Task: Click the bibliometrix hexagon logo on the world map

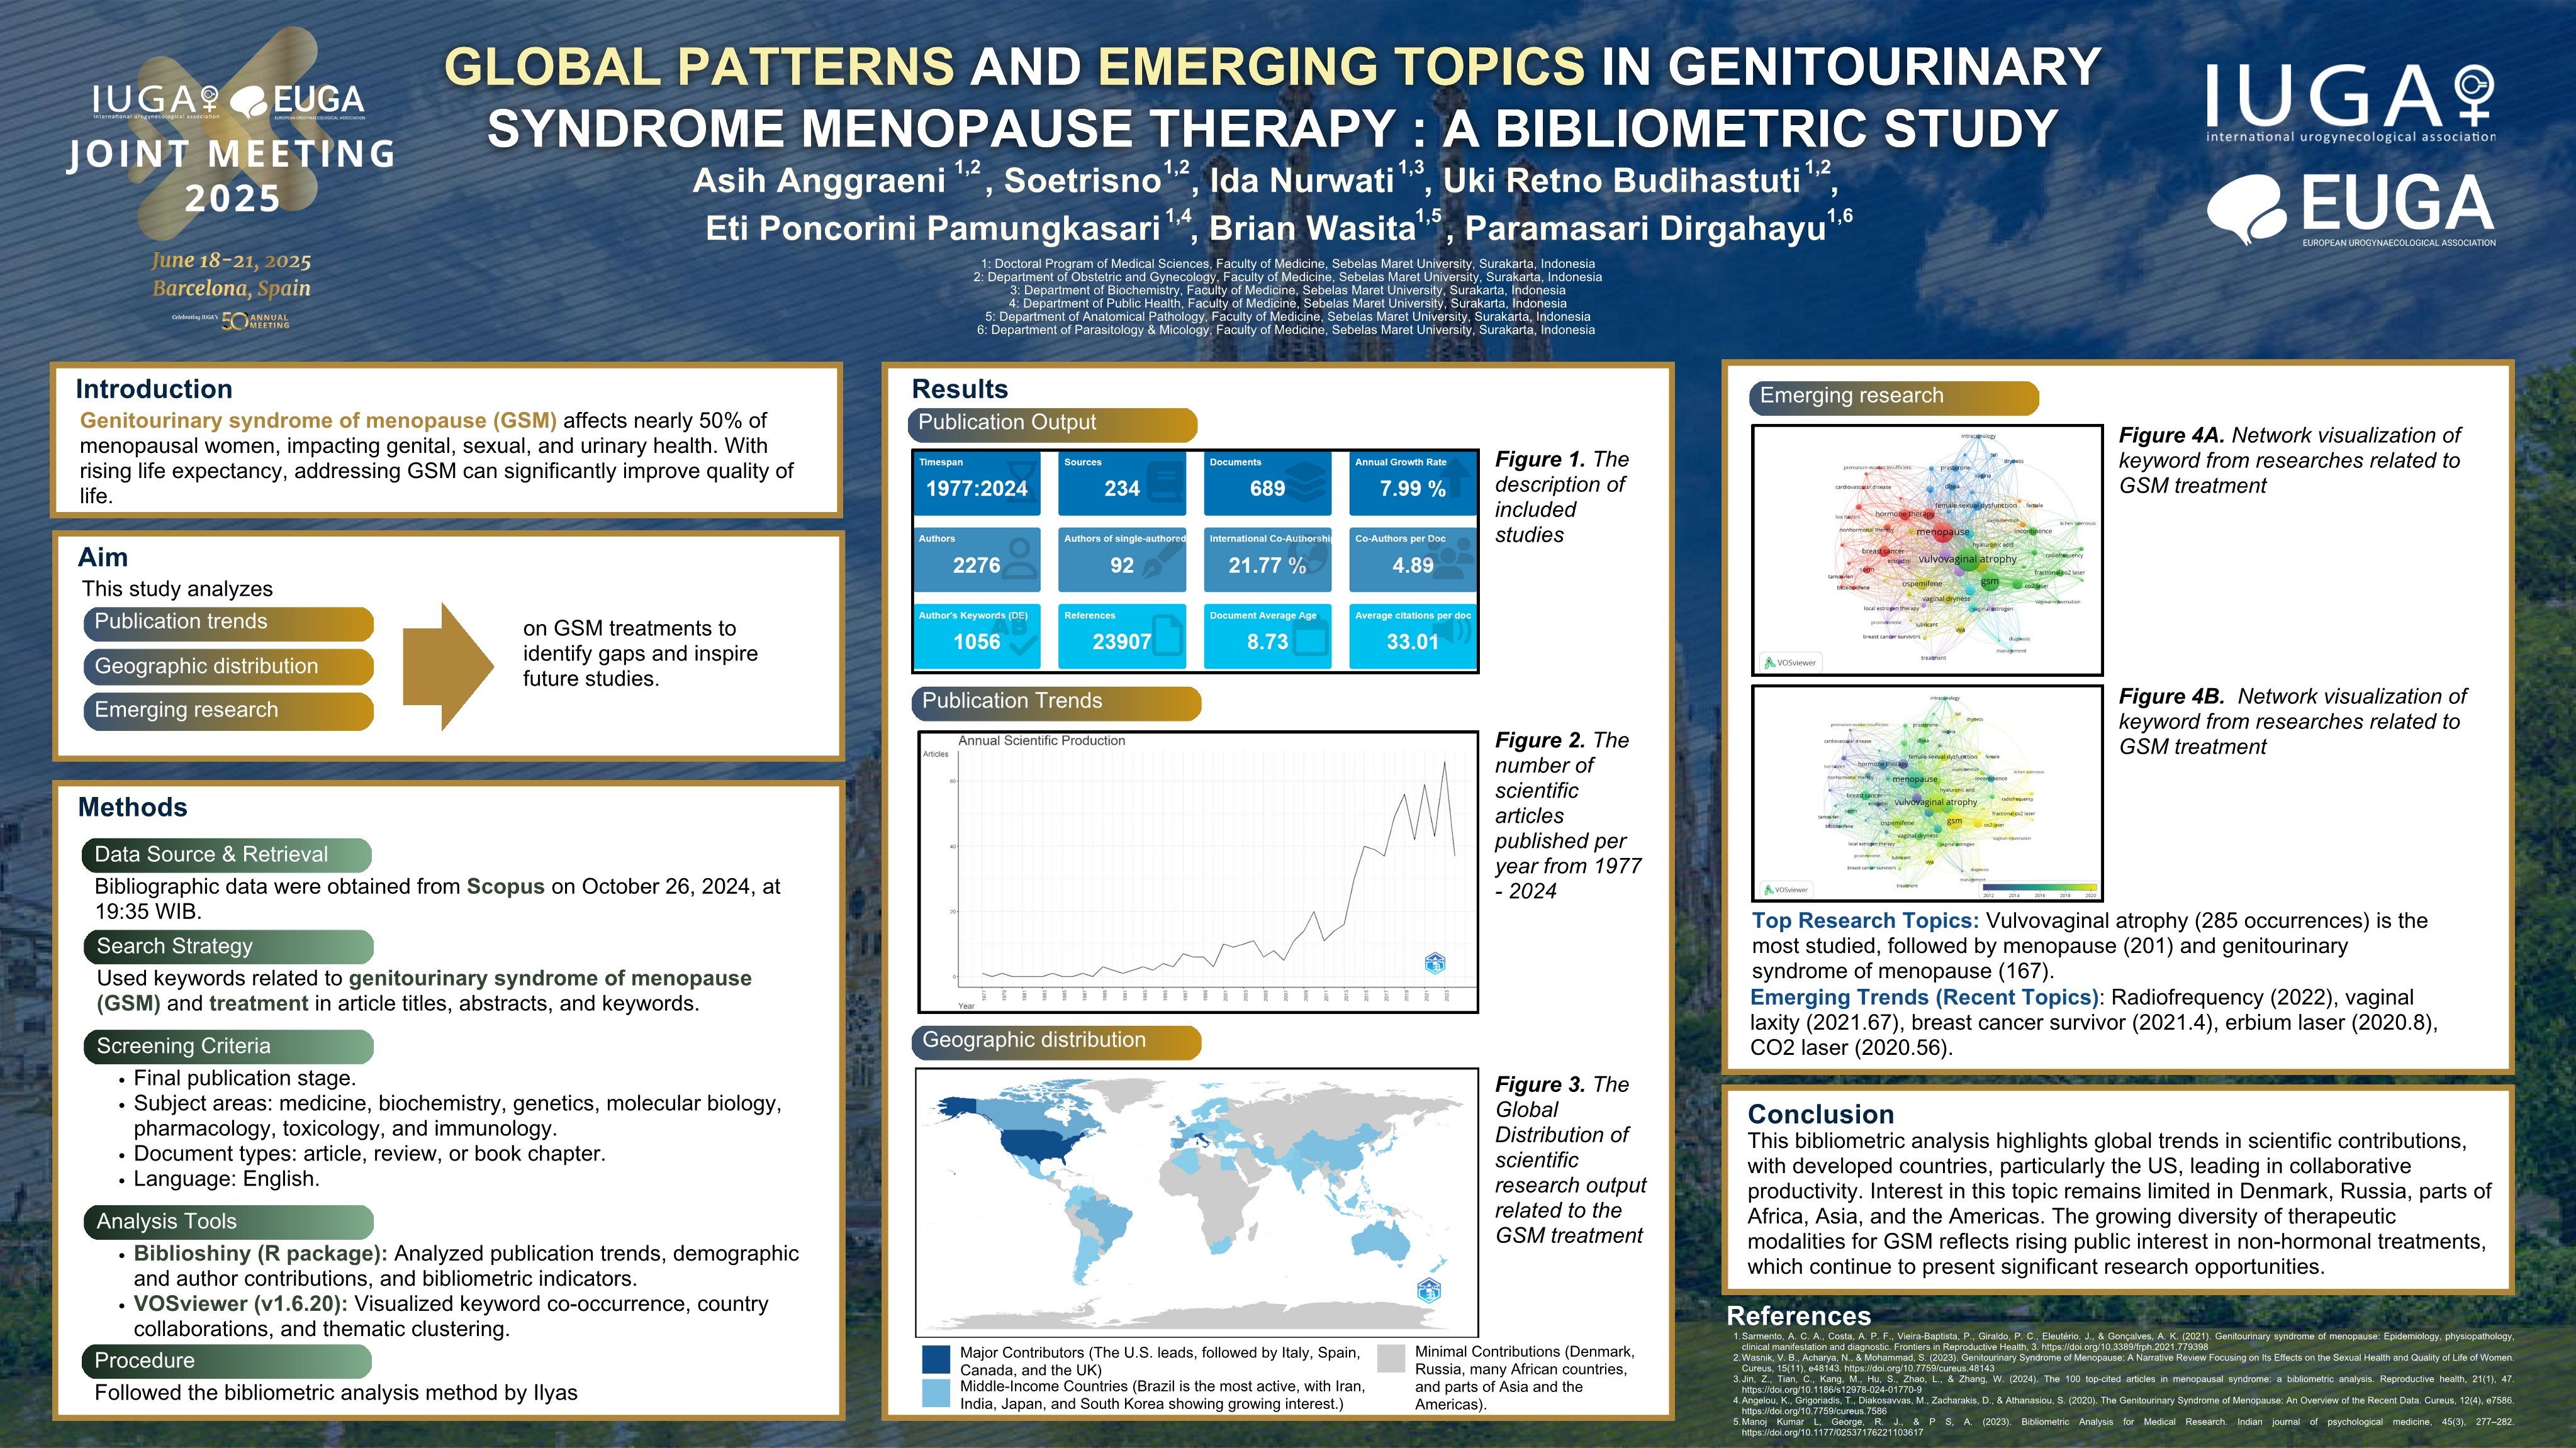Action: tap(1430, 1290)
